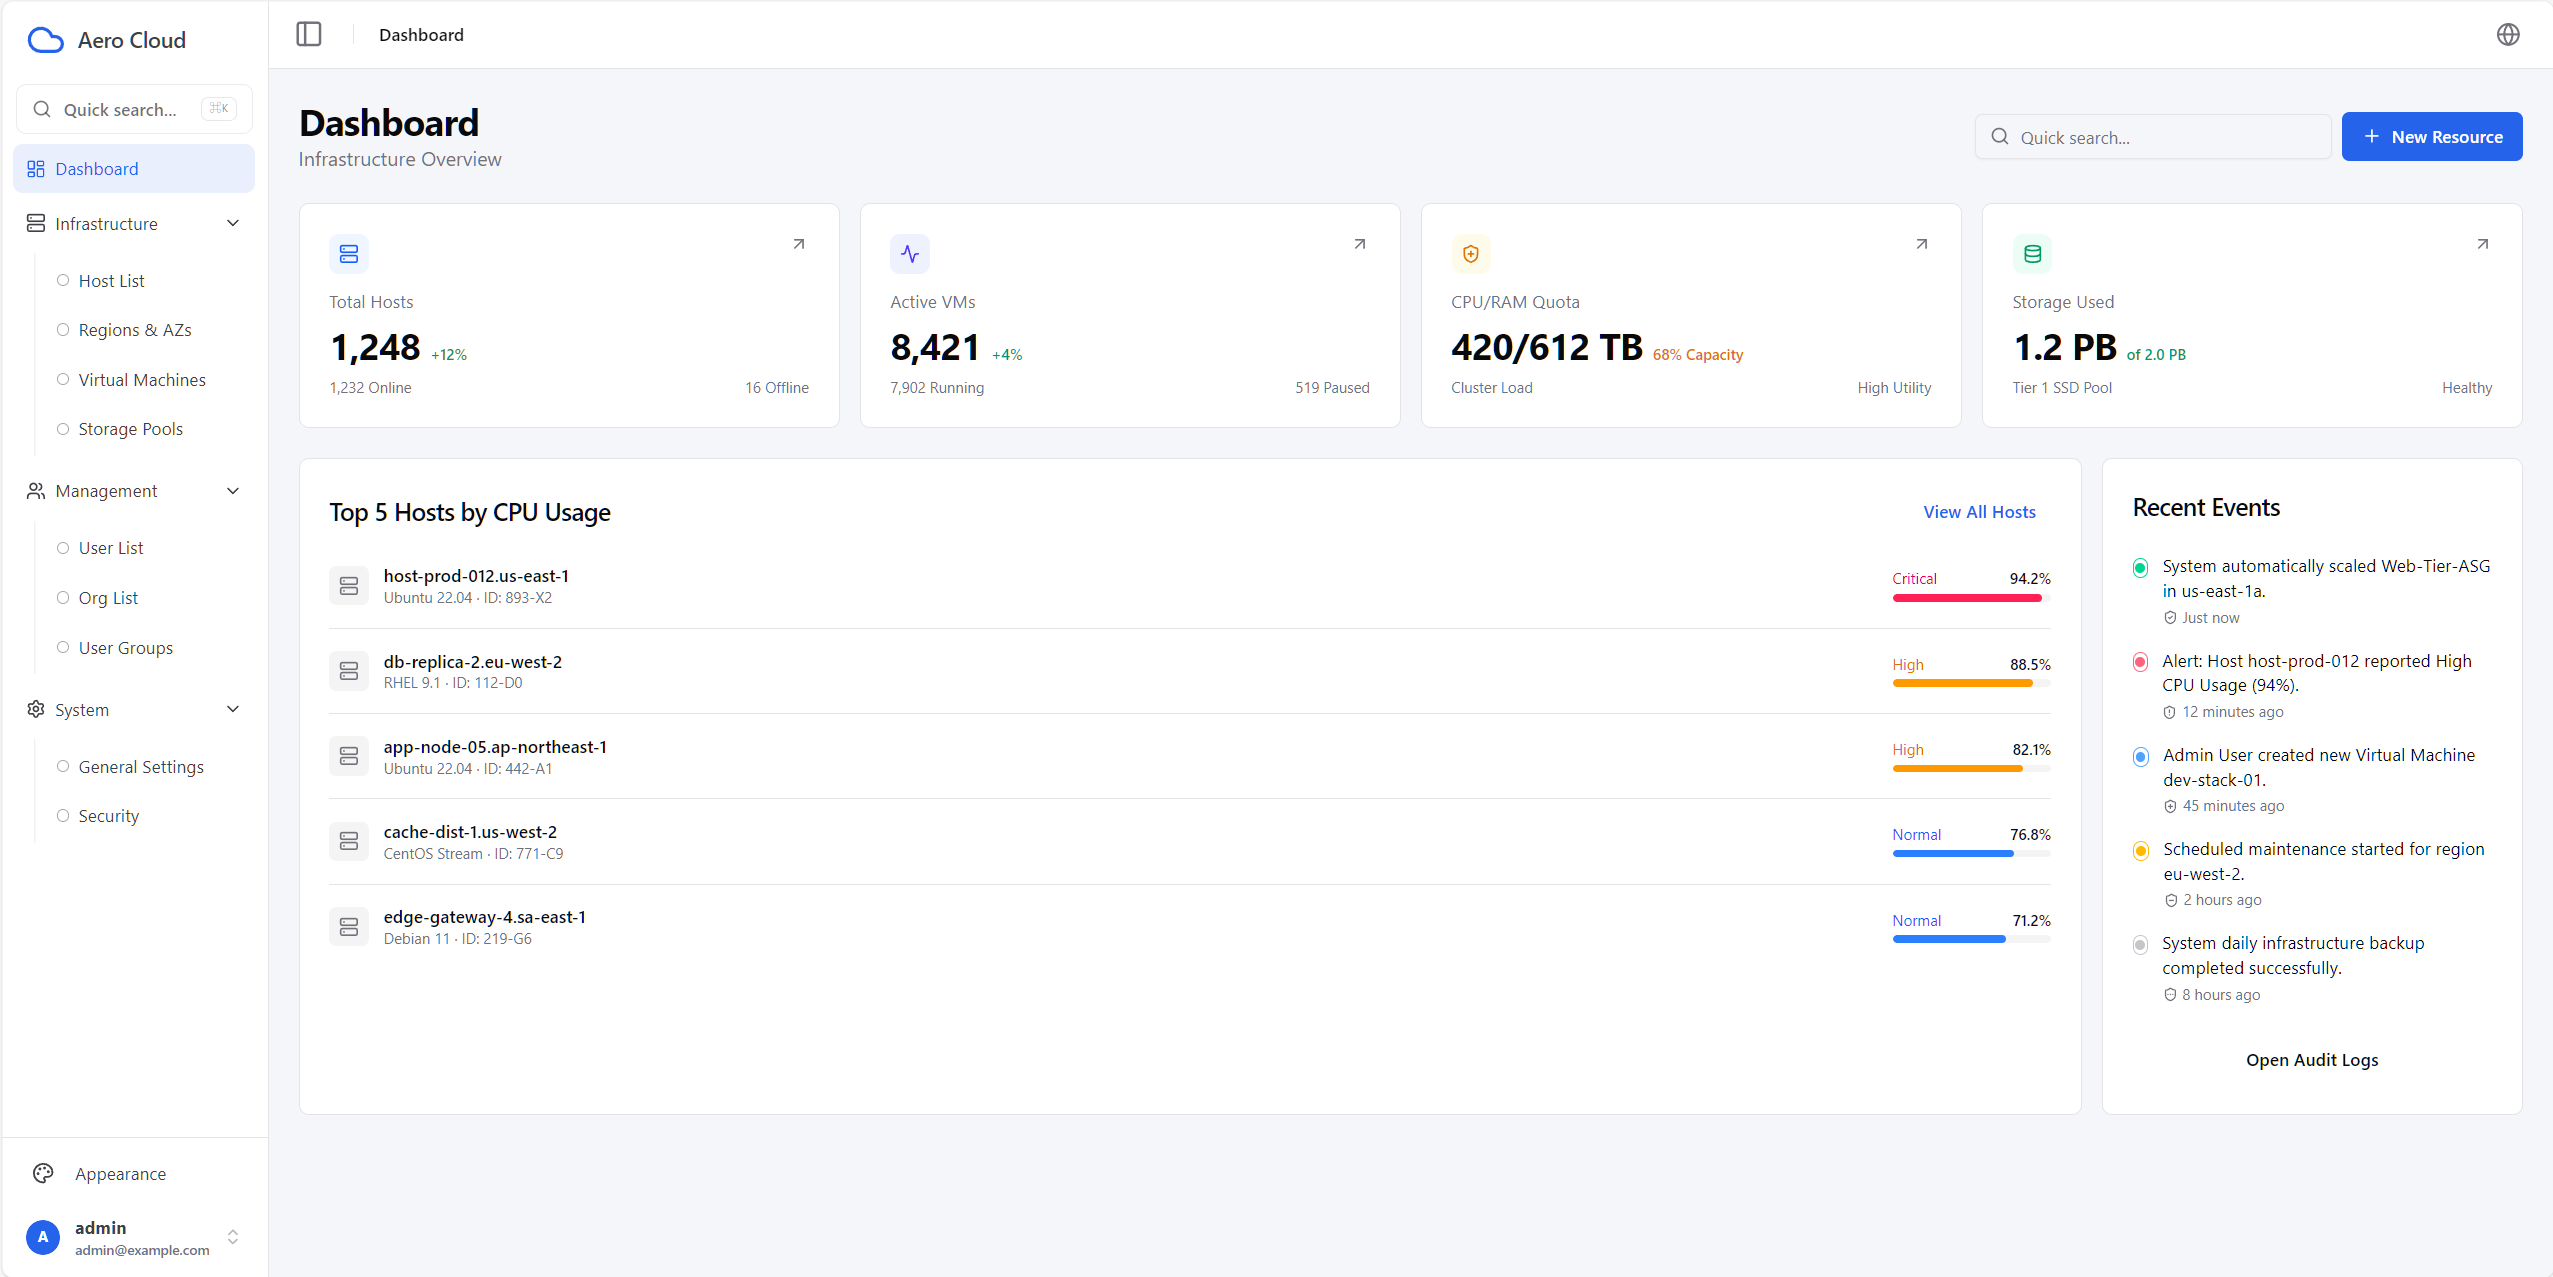Collapse the Infrastructure section chevron

point(233,223)
